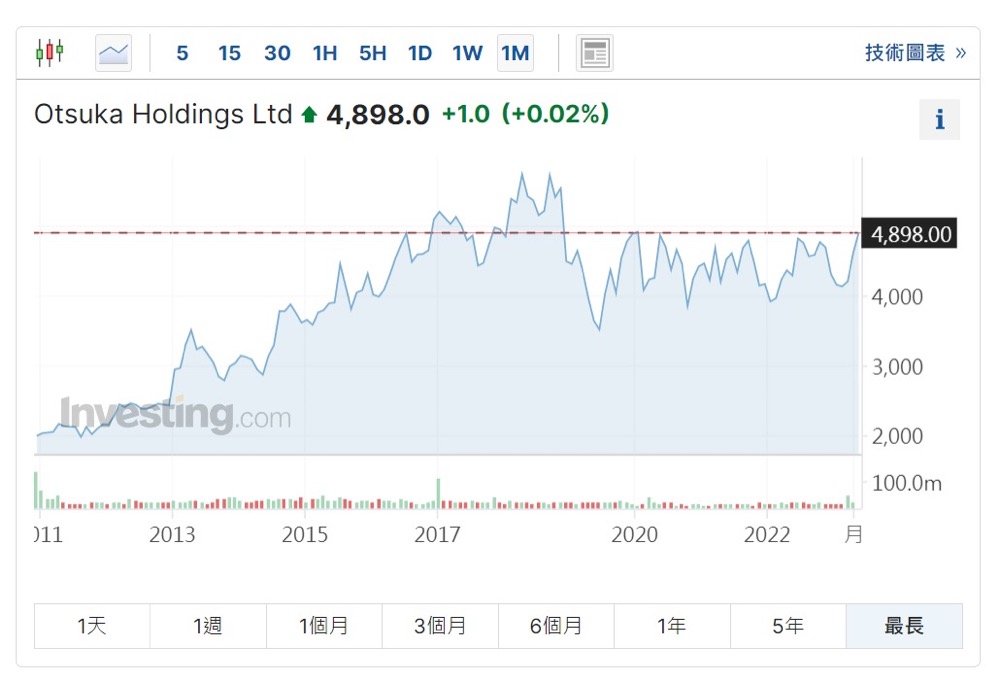
Task: Show the 3個月 time range
Action: click(x=440, y=626)
